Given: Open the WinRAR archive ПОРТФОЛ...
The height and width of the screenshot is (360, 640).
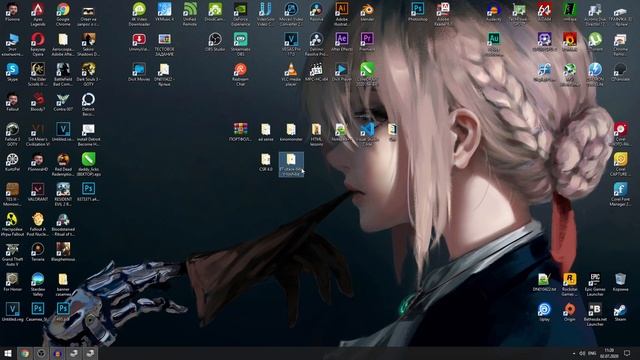Looking at the screenshot, I should [x=240, y=132].
